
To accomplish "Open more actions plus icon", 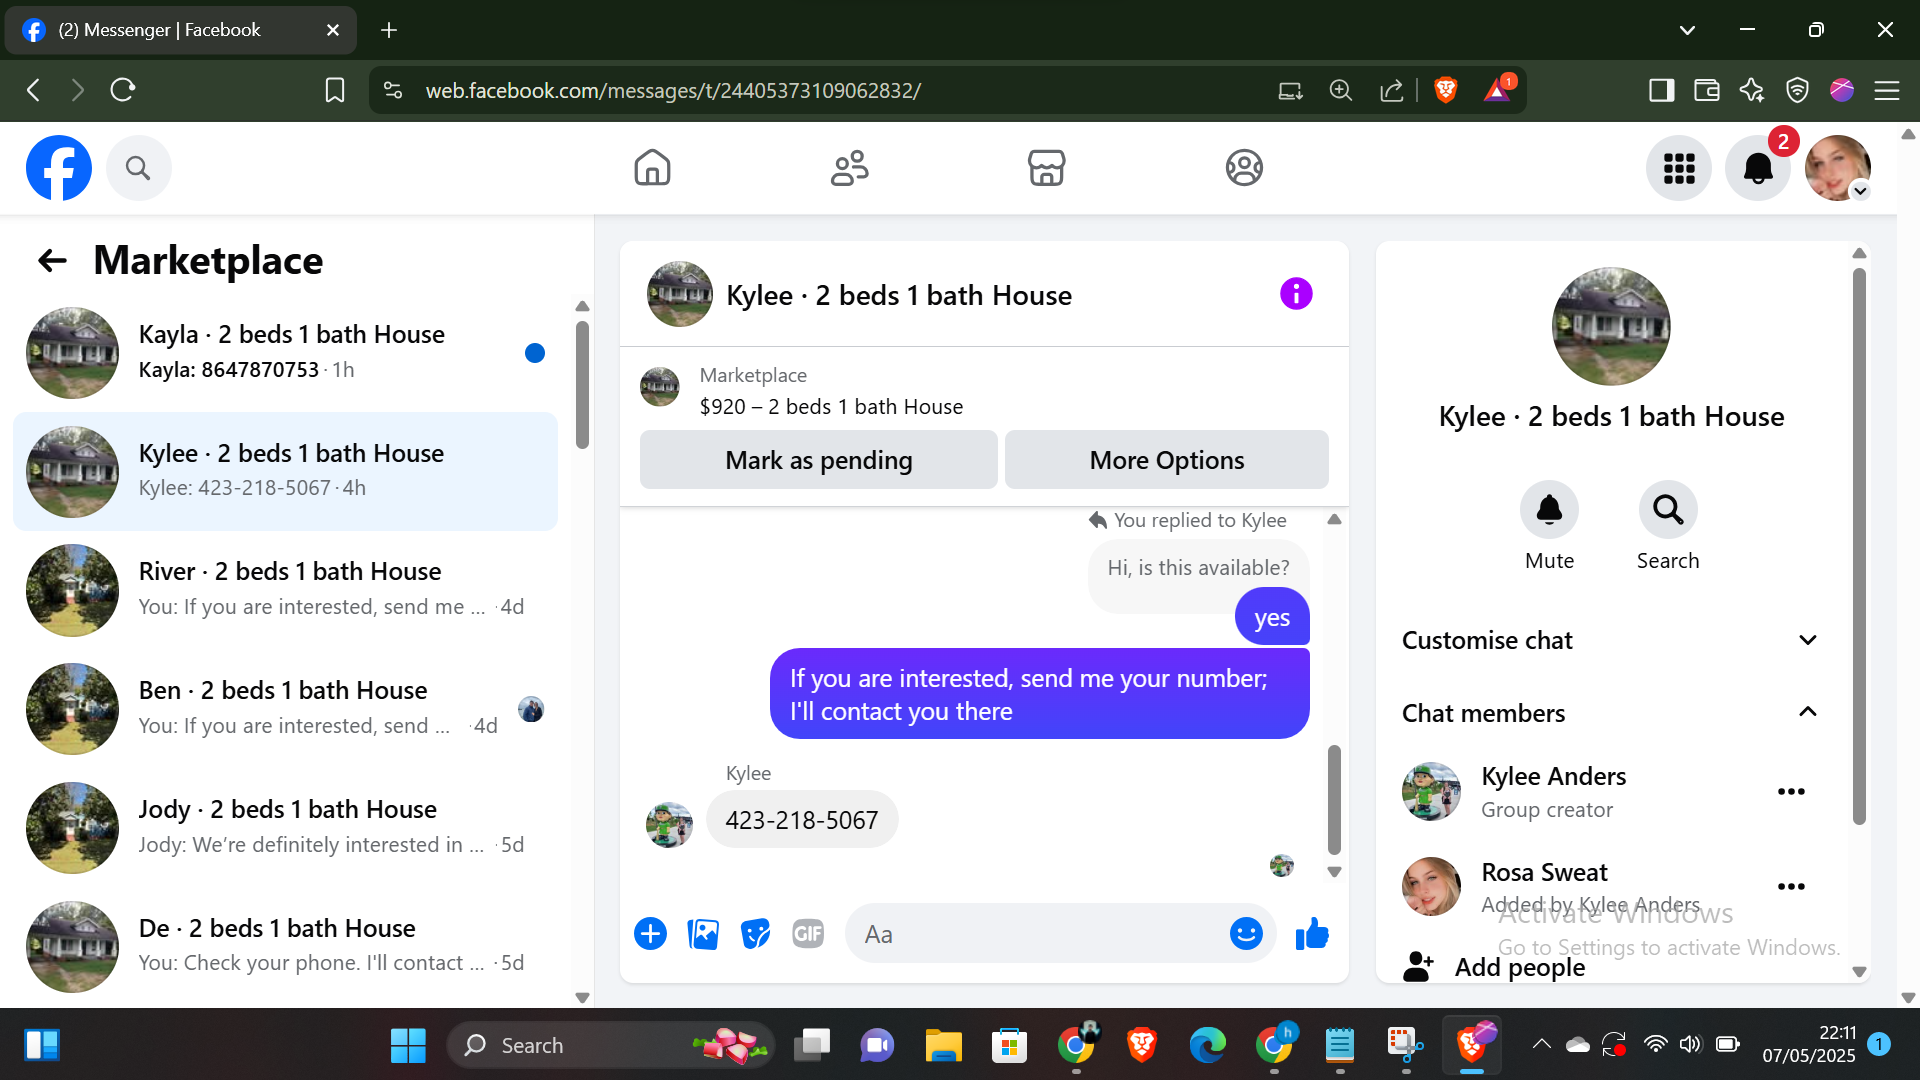I will click(650, 934).
